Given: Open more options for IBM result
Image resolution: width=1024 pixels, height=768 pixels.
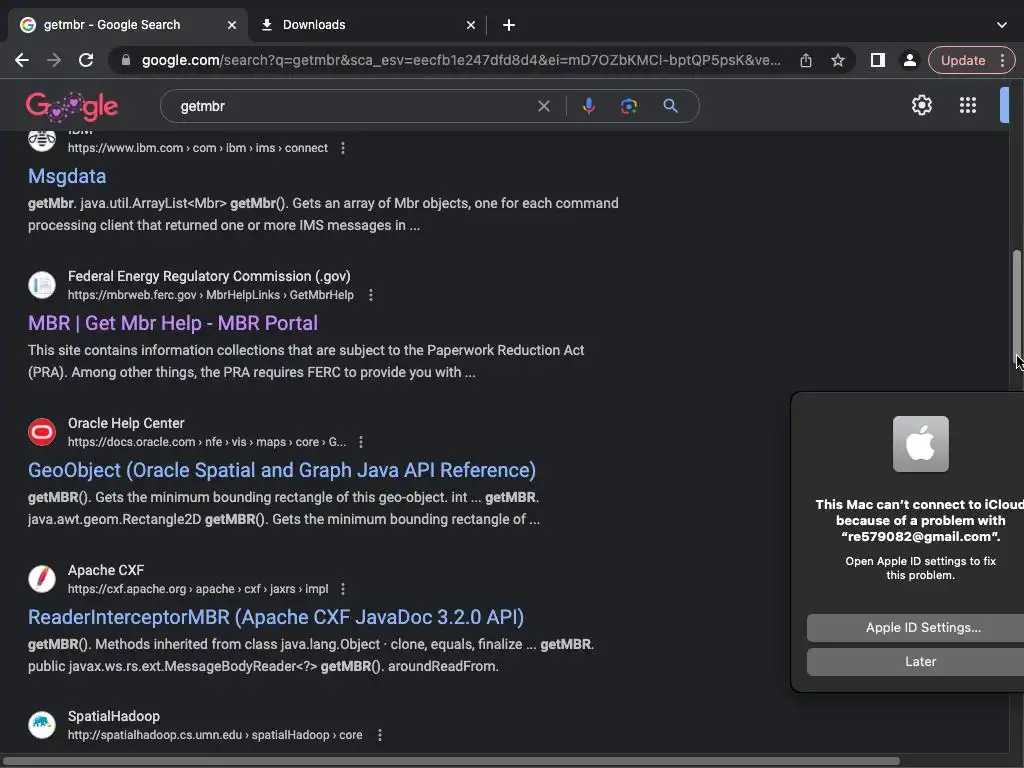Looking at the screenshot, I should point(343,148).
